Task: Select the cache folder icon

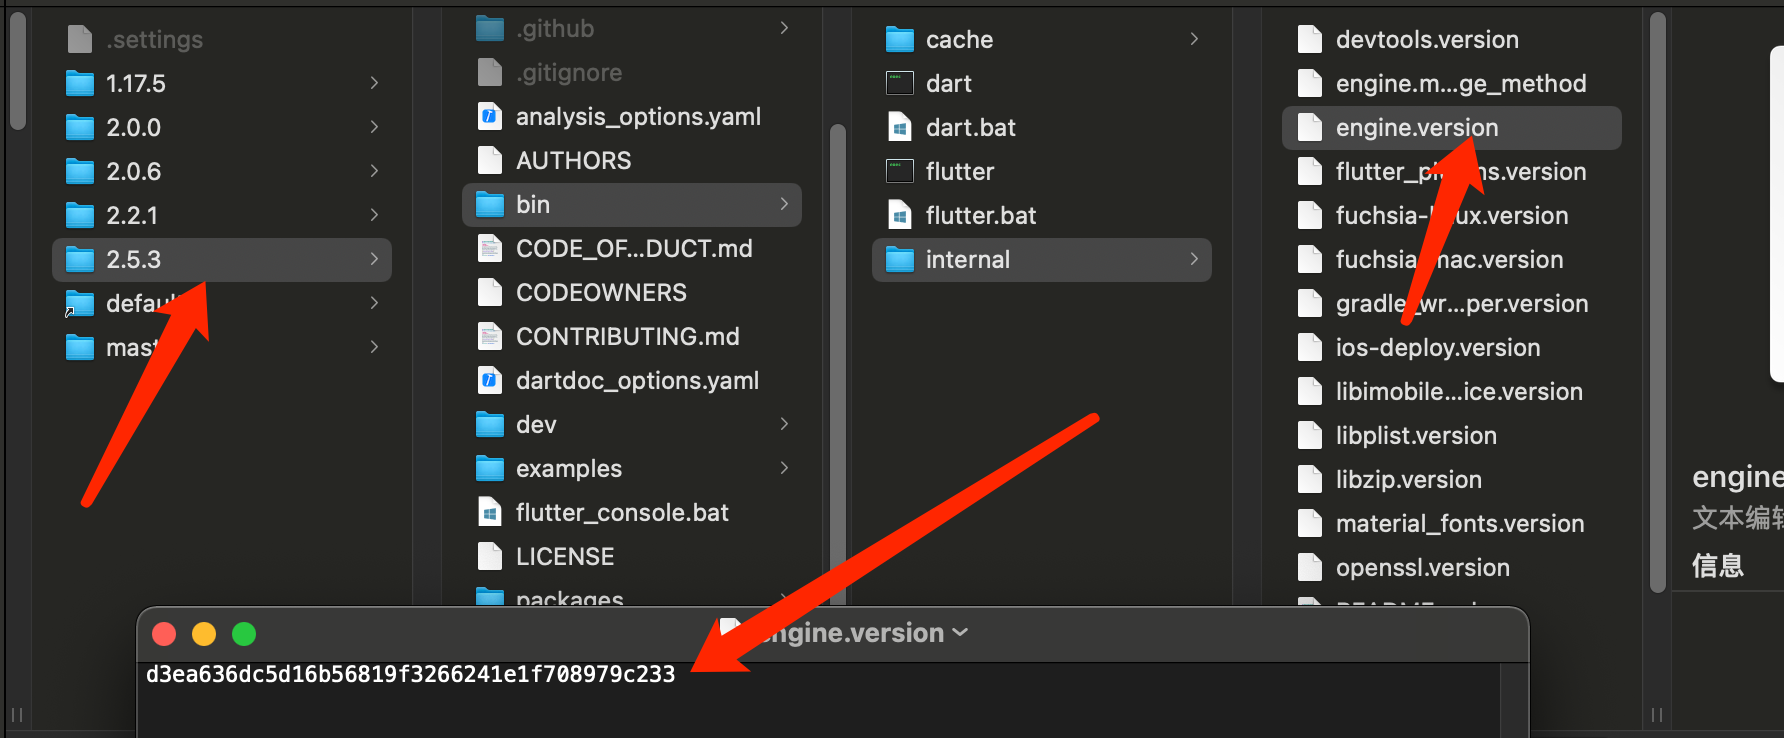Action: coord(900,39)
